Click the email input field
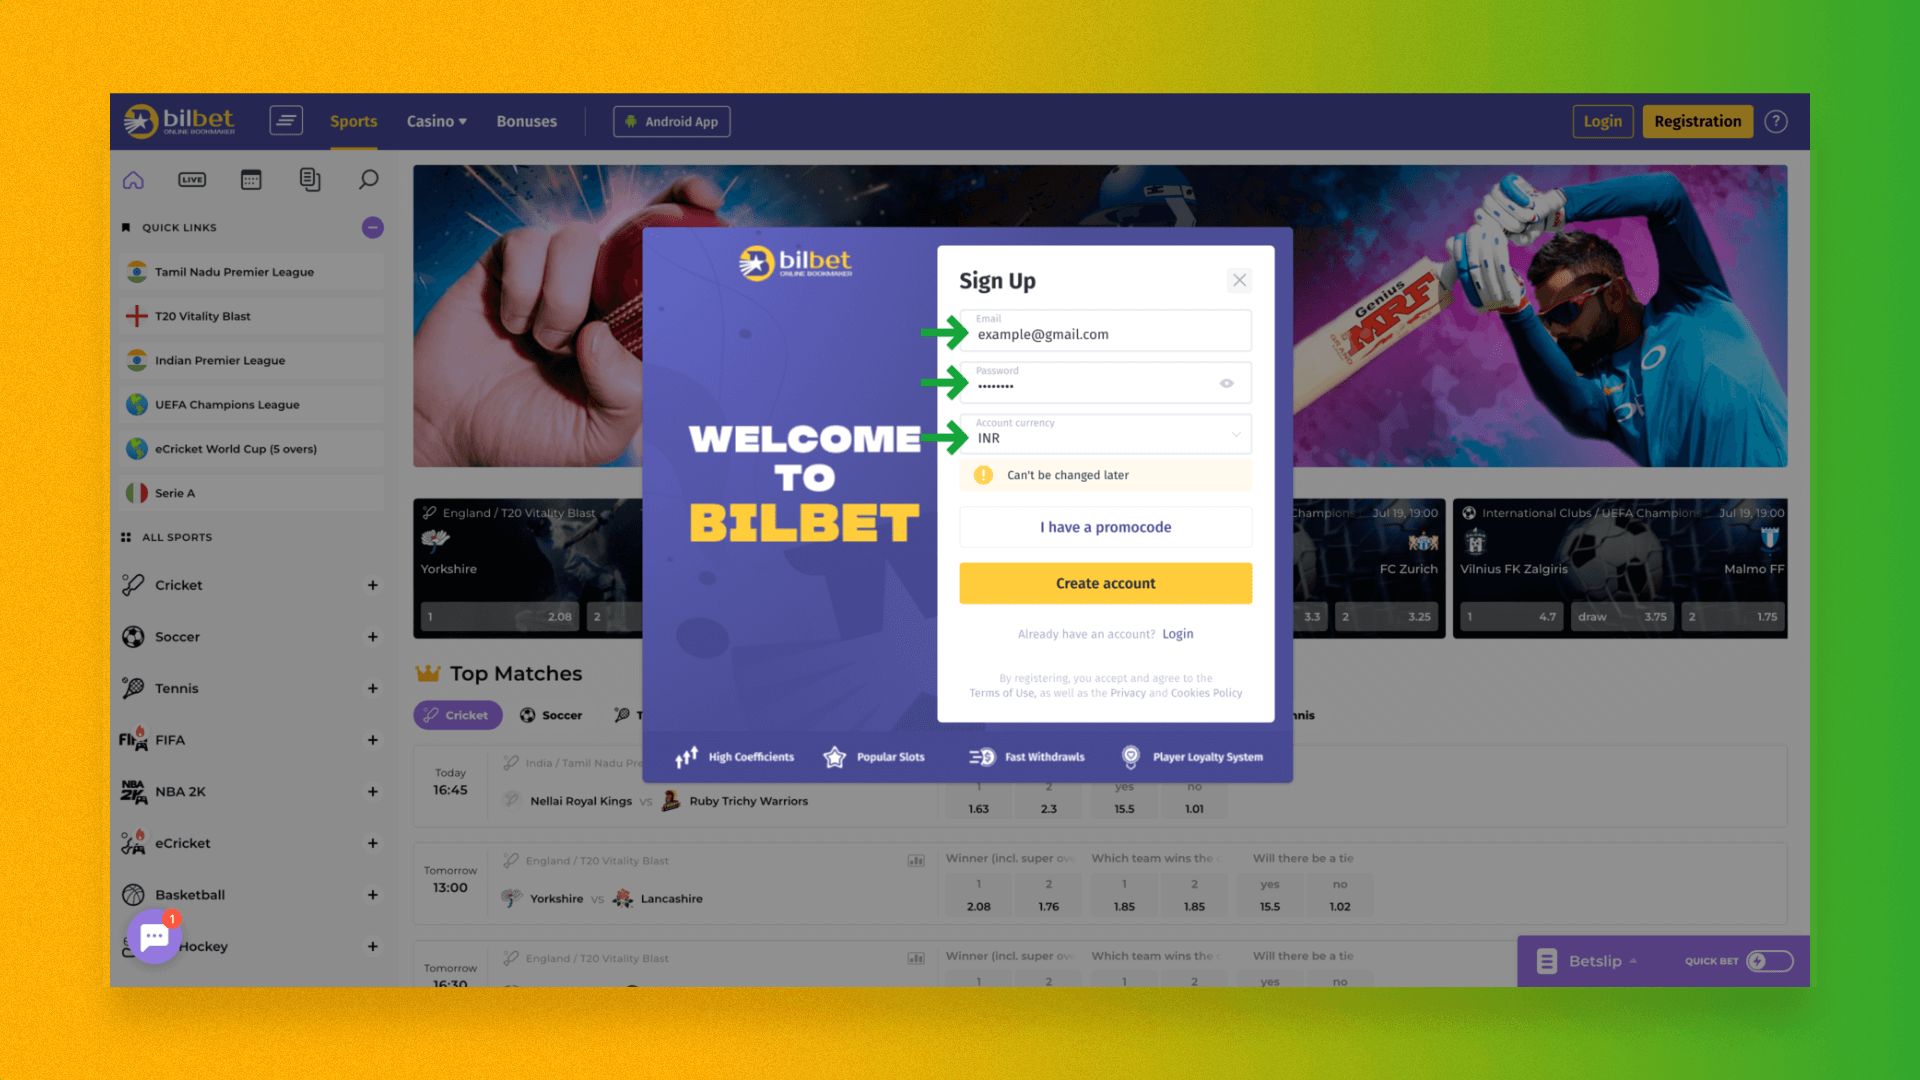This screenshot has height=1080, width=1920. 1105,330
